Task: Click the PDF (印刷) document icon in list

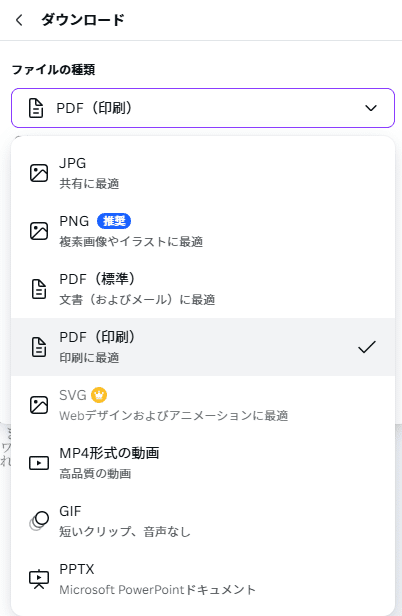Action: (x=39, y=347)
